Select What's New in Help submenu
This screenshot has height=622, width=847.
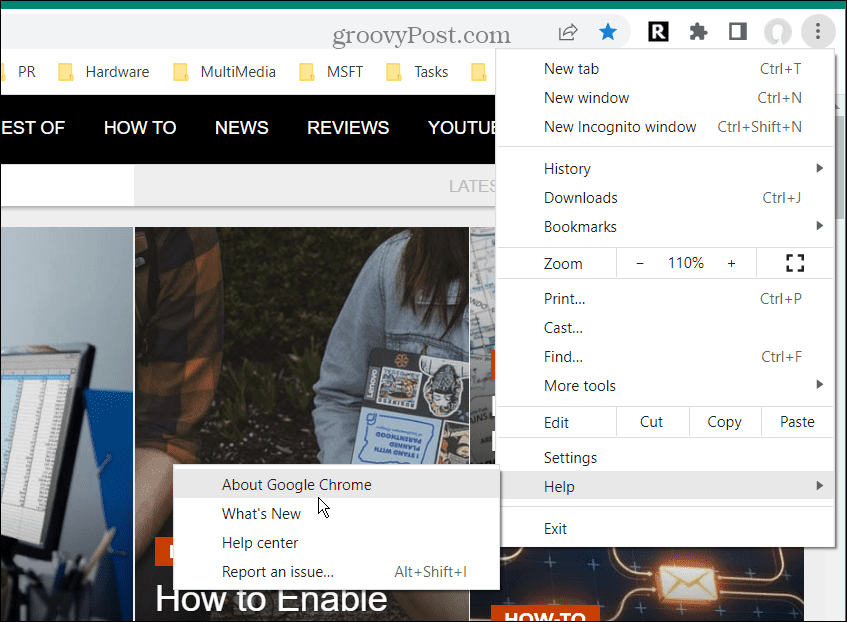337,514
